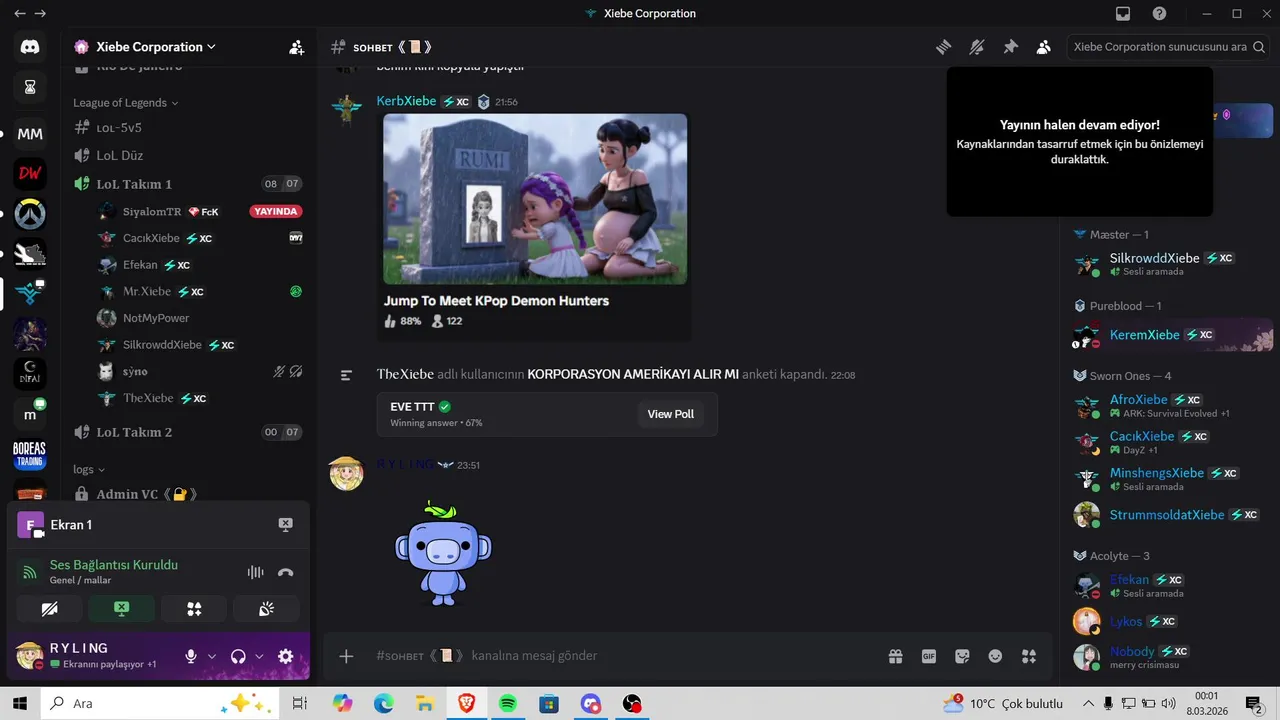
Task: Attach file with plus button
Action: coord(346,656)
